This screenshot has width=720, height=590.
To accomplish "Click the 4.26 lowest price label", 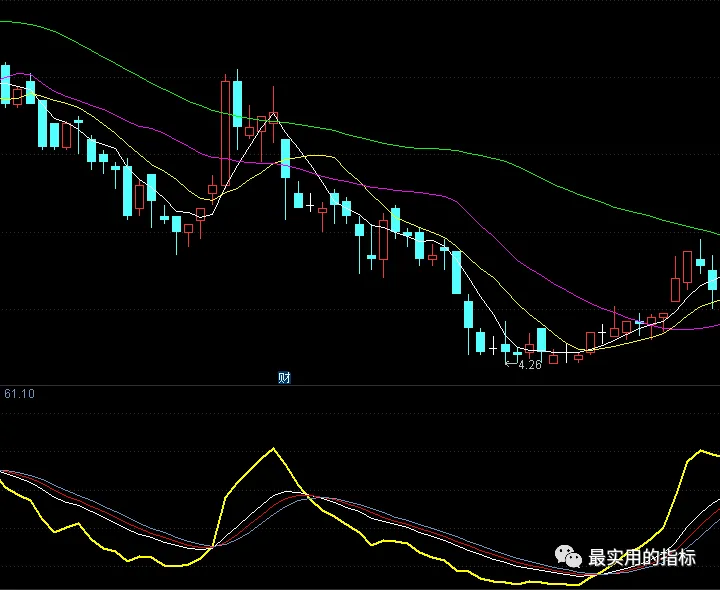I will click(529, 365).
